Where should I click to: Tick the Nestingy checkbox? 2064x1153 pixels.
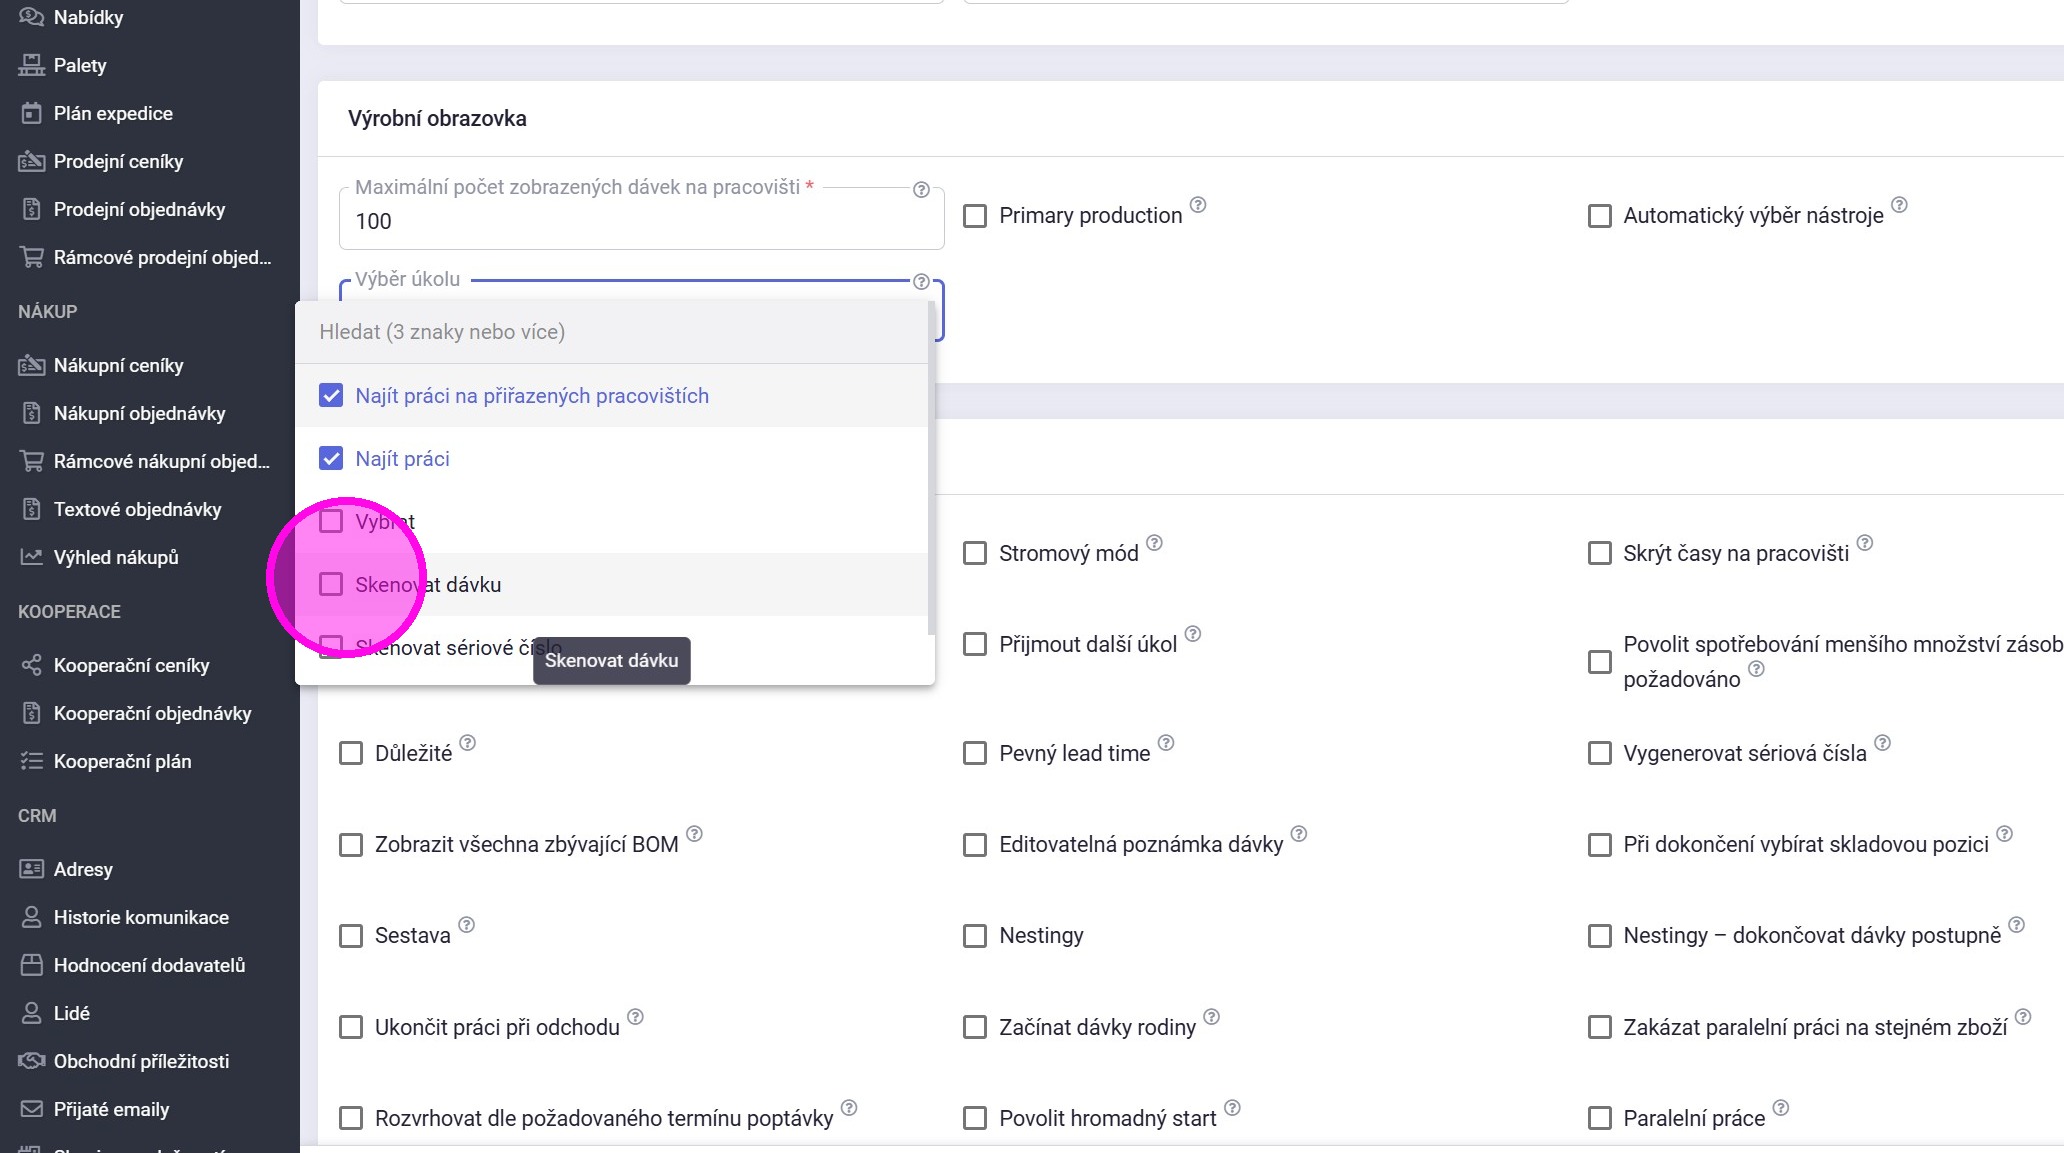tap(974, 936)
